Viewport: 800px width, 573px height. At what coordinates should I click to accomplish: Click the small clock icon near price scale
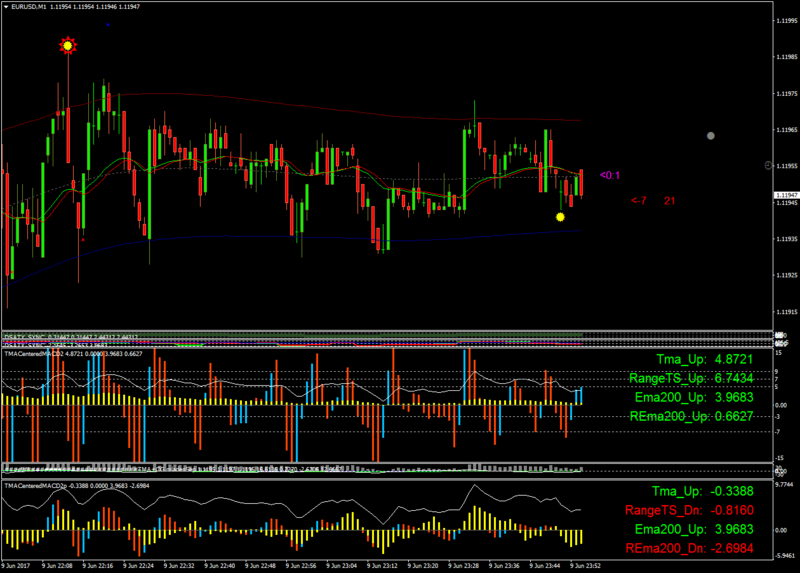pyautogui.click(x=768, y=165)
